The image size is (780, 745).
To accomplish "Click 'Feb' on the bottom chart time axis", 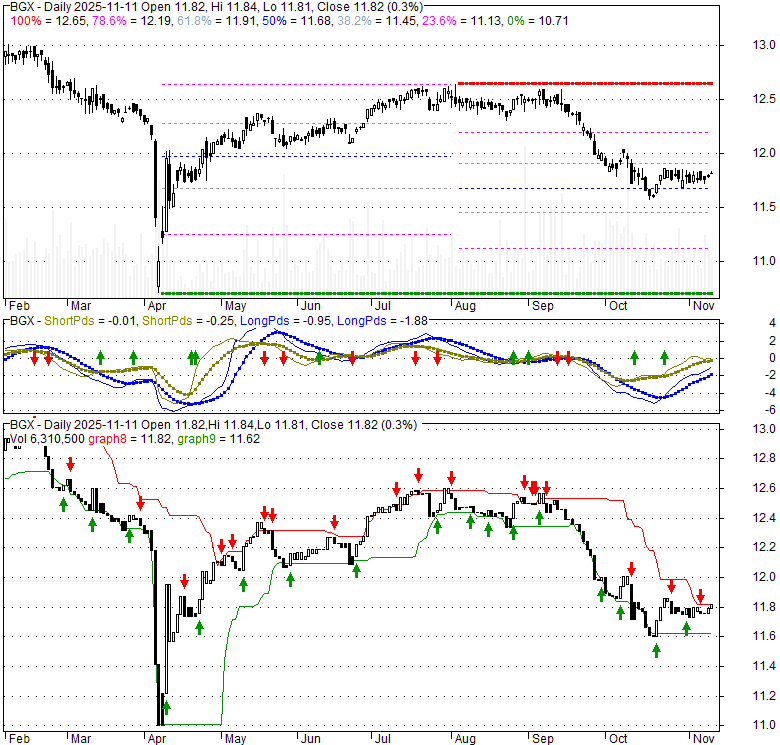I will [x=19, y=739].
